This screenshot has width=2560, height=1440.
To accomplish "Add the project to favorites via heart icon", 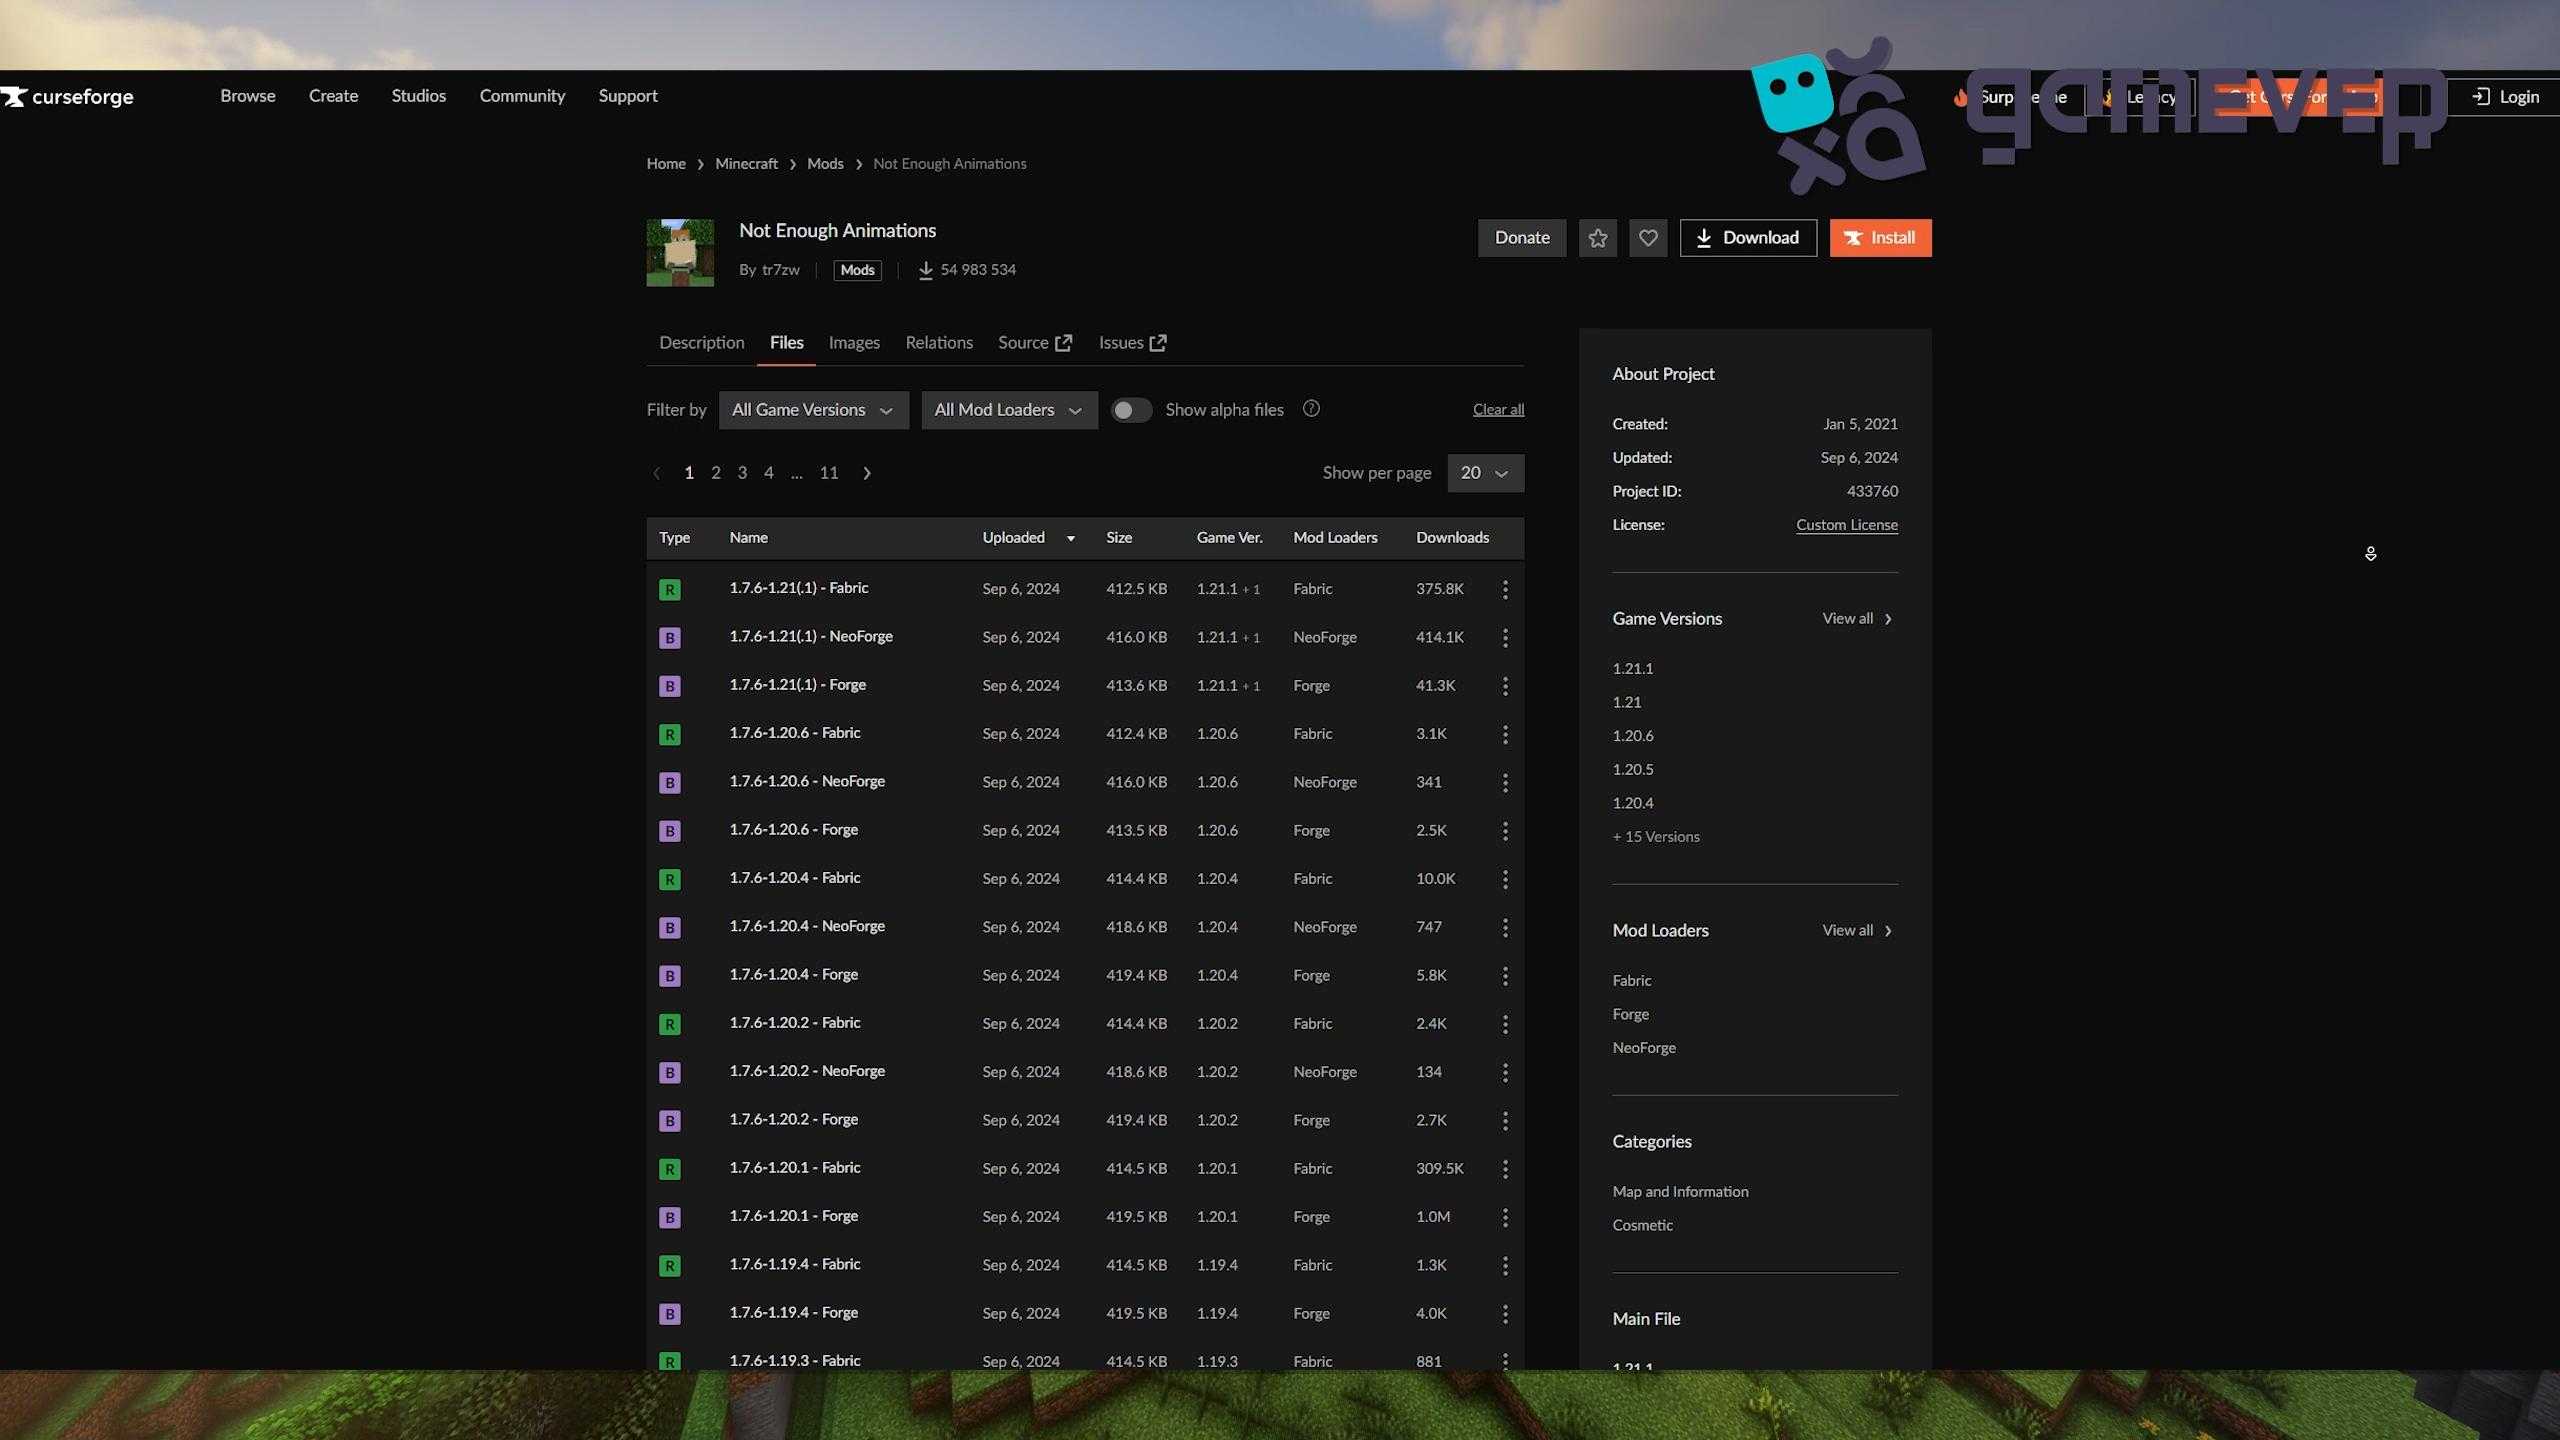I will [1648, 238].
